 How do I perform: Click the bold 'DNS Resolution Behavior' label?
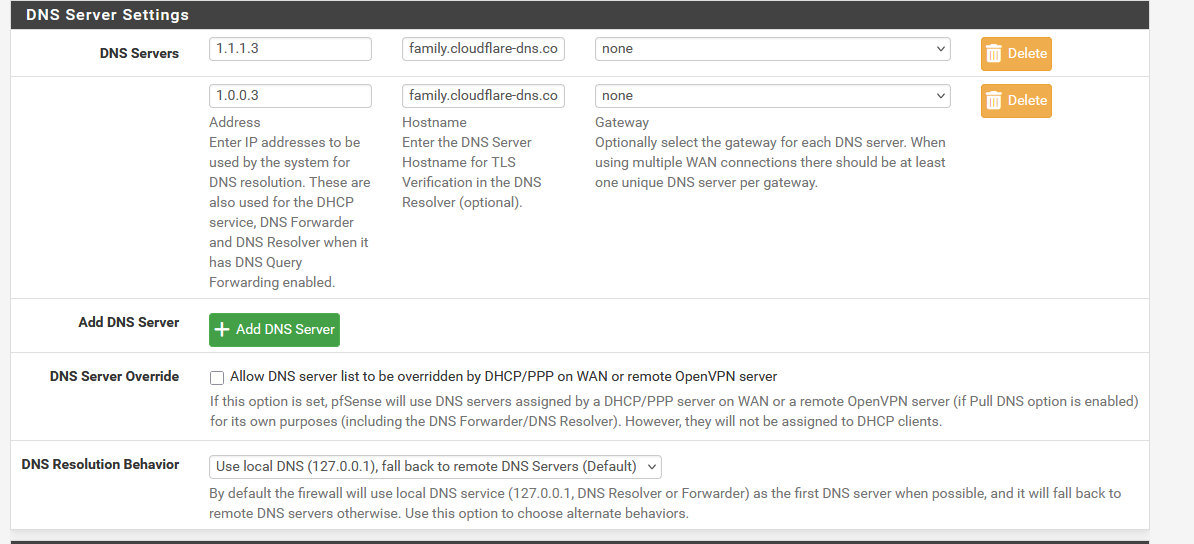100,464
